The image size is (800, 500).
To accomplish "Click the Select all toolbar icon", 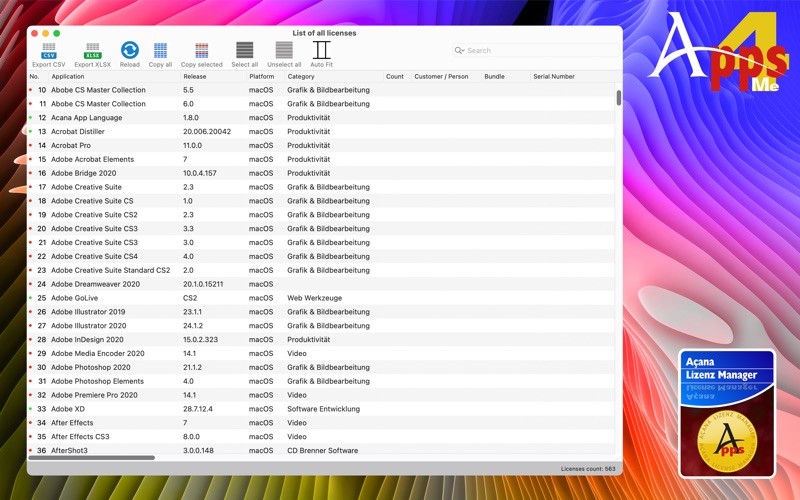I will pyautogui.click(x=244, y=51).
